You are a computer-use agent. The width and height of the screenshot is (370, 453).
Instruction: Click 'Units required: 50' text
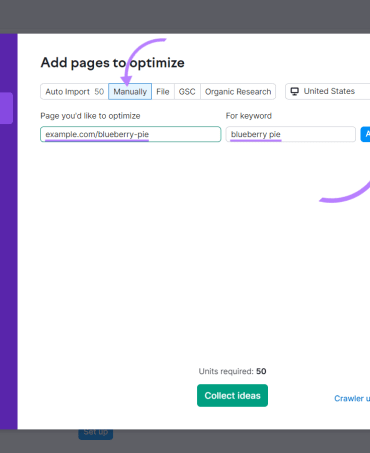(x=232, y=371)
